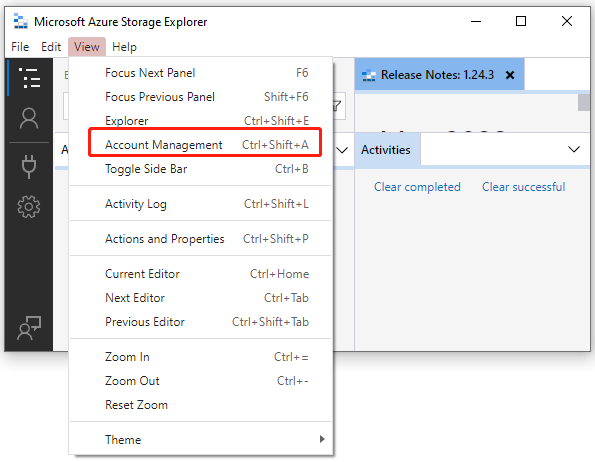Viewport: 595px width, 462px height.
Task: Open the Settings gear icon
Action: coord(29,207)
